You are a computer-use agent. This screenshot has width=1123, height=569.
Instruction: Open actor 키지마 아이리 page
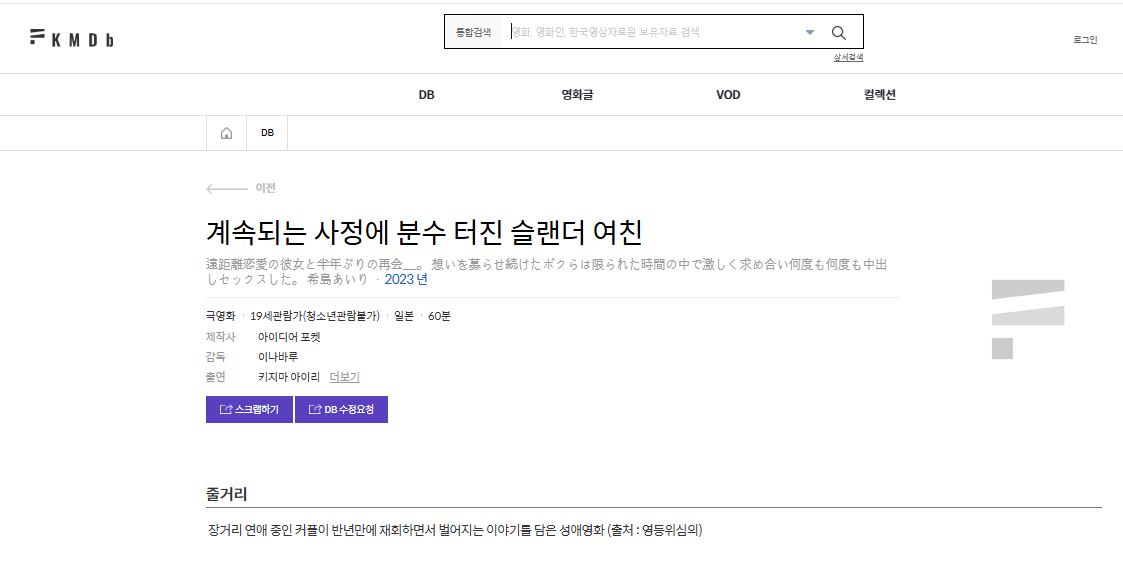tap(288, 377)
